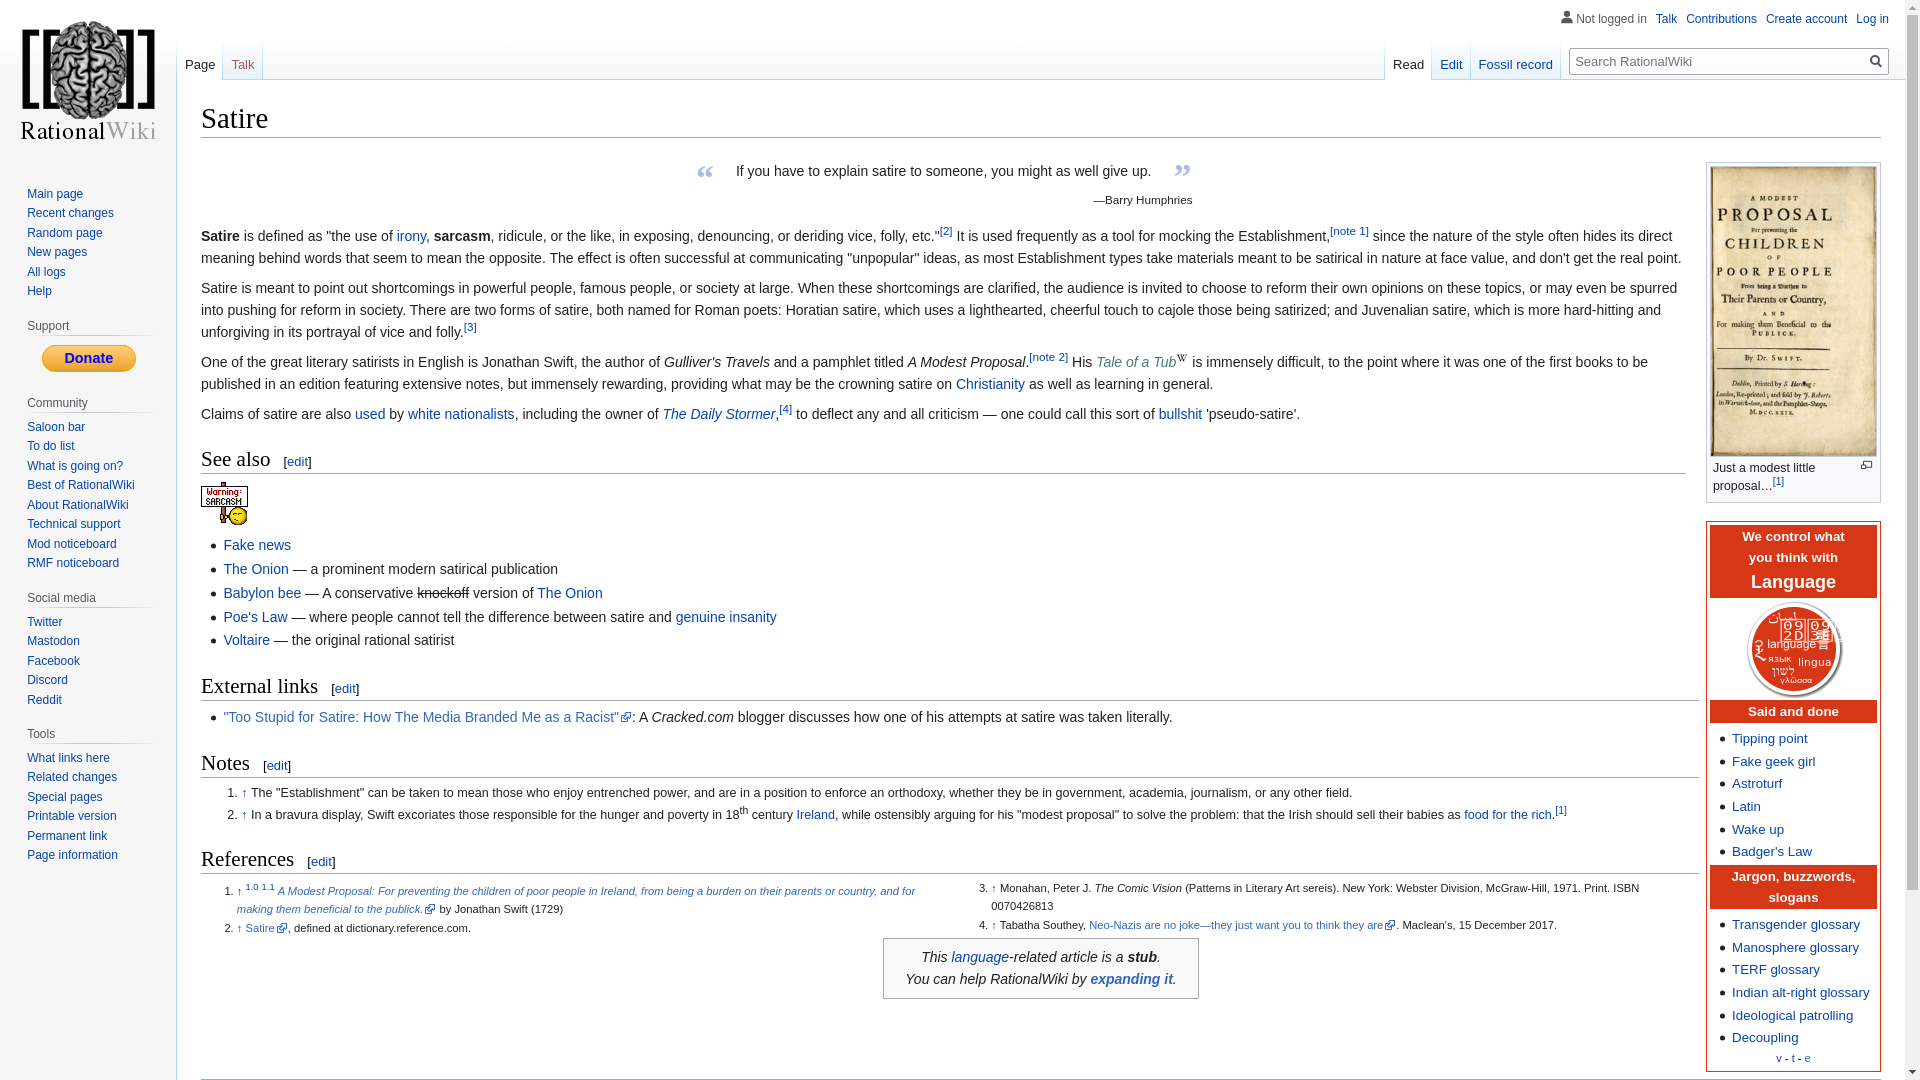Open New pages link
The width and height of the screenshot is (1920, 1080).
57,252
